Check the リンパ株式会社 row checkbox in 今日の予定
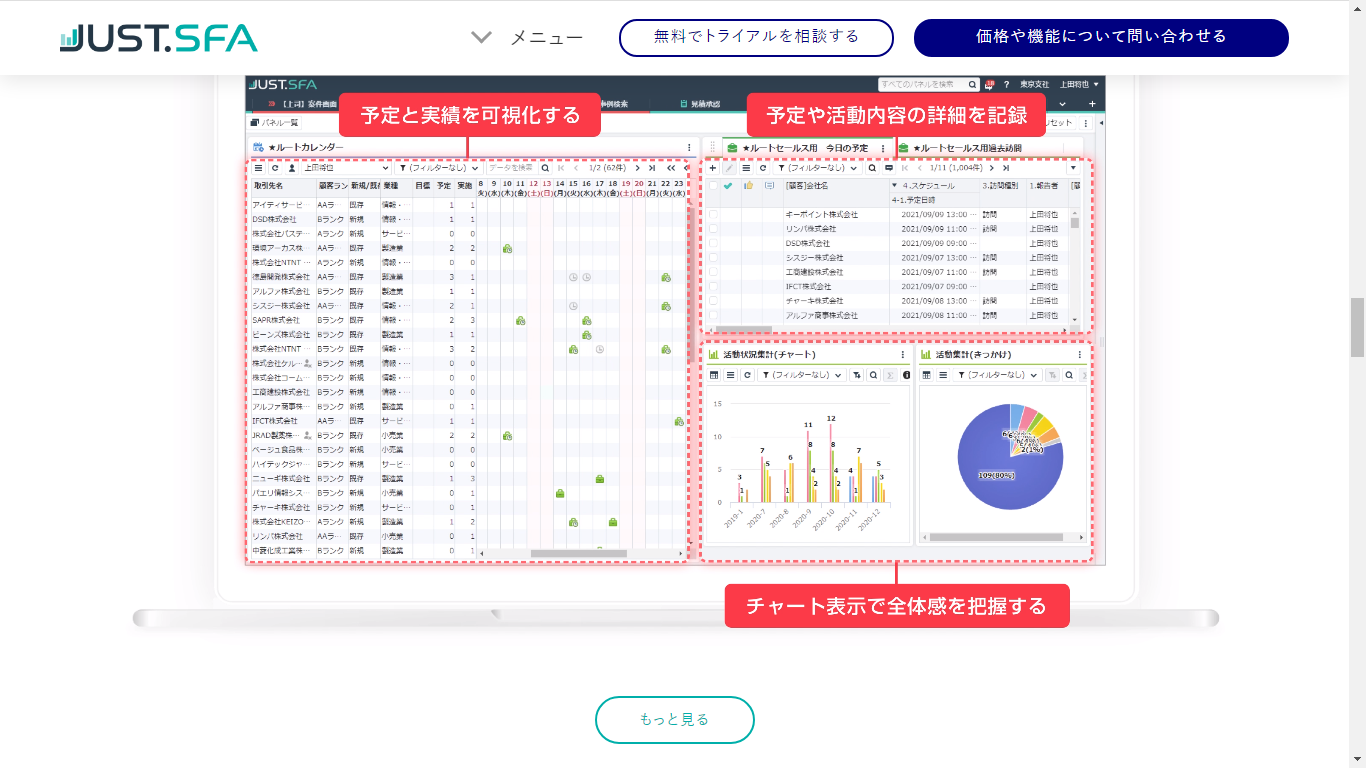The image size is (1366, 768). [713, 228]
